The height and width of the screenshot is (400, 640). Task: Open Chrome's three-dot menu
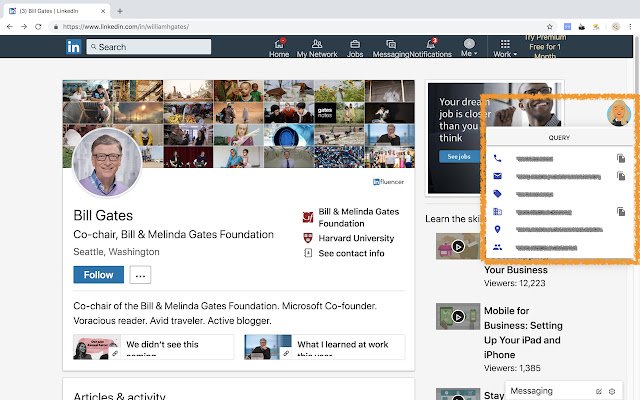coord(630,27)
